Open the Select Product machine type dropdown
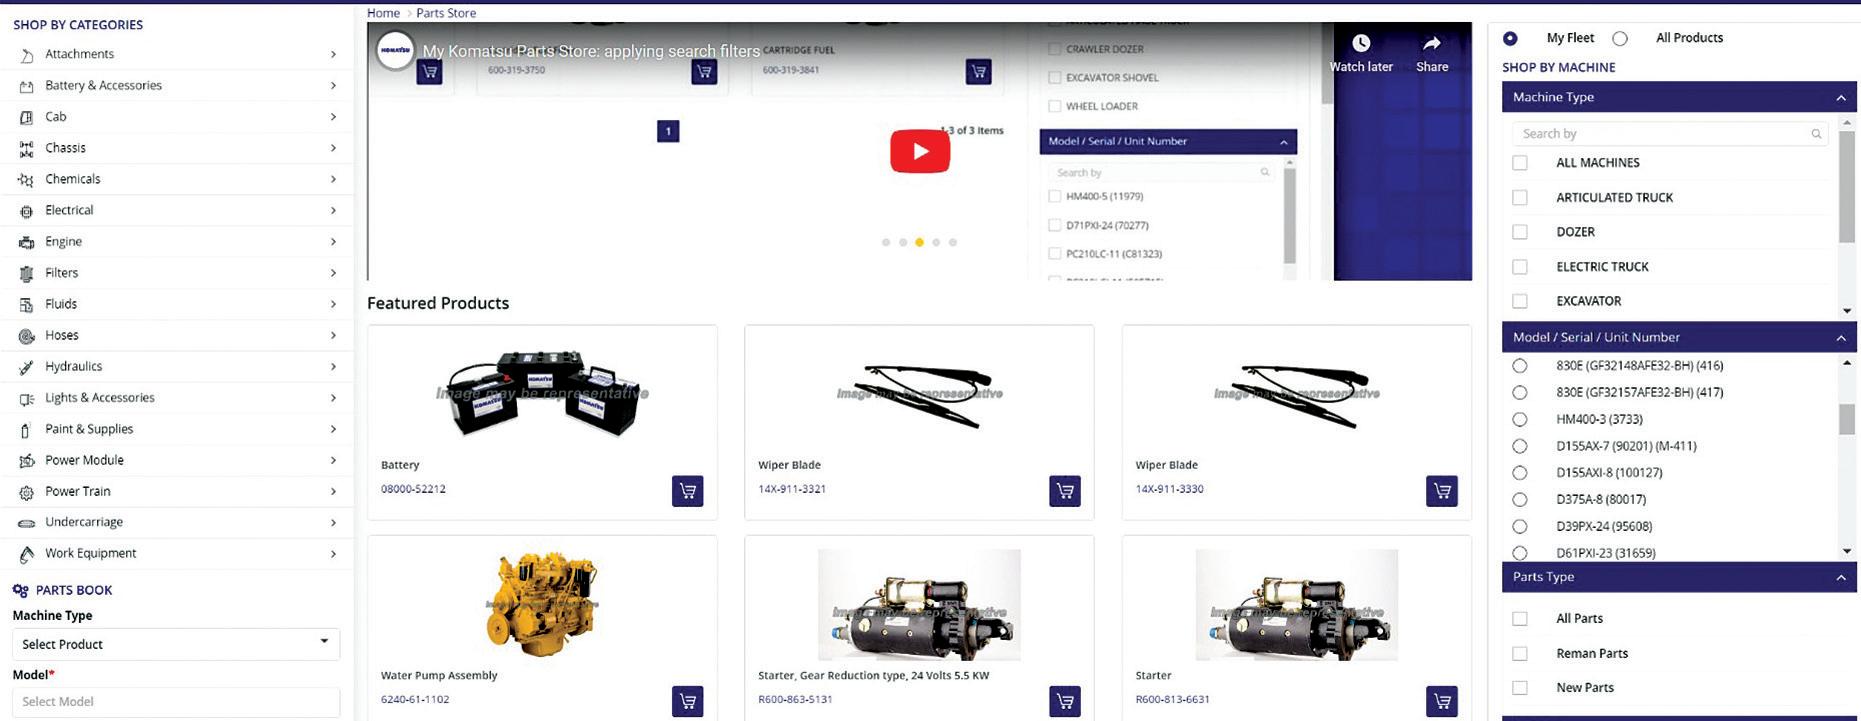Viewport: 1861px width, 721px height. (176, 644)
